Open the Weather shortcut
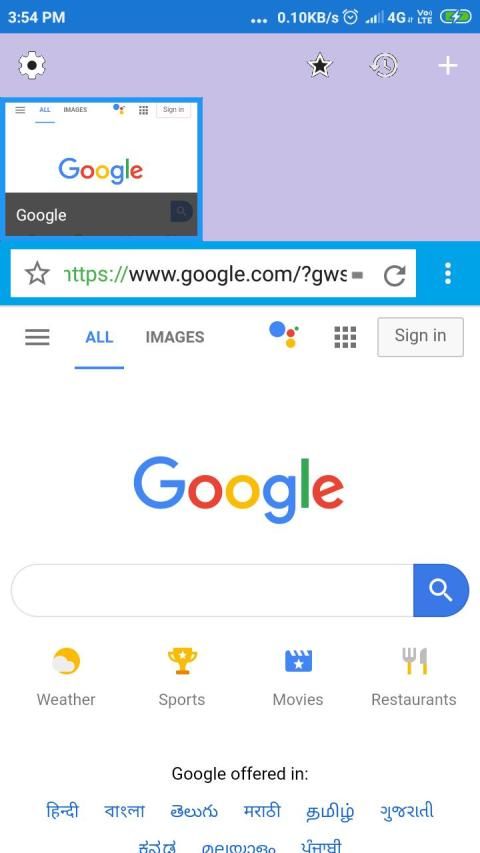 (66, 676)
